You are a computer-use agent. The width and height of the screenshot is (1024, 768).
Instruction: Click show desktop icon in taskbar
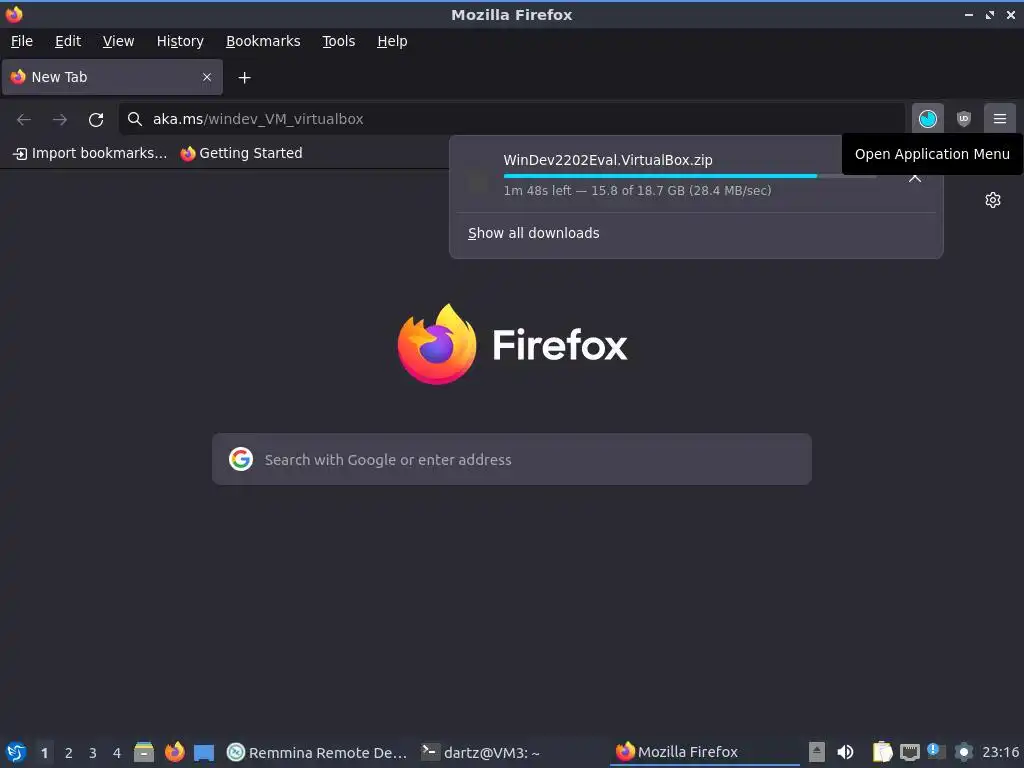click(204, 752)
